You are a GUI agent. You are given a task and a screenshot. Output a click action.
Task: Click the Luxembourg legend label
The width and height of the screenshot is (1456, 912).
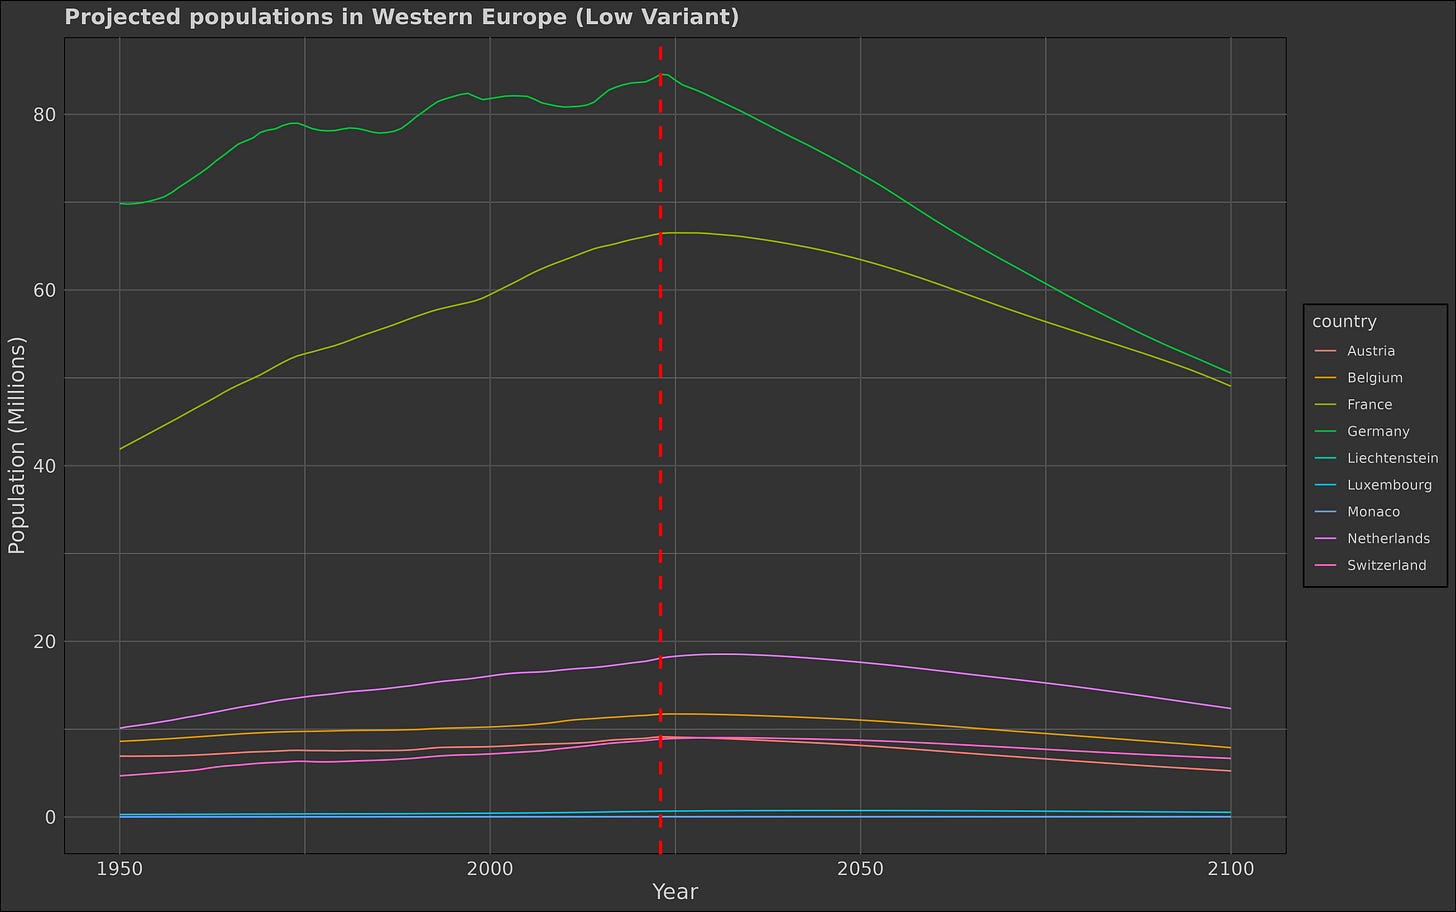pos(1390,485)
